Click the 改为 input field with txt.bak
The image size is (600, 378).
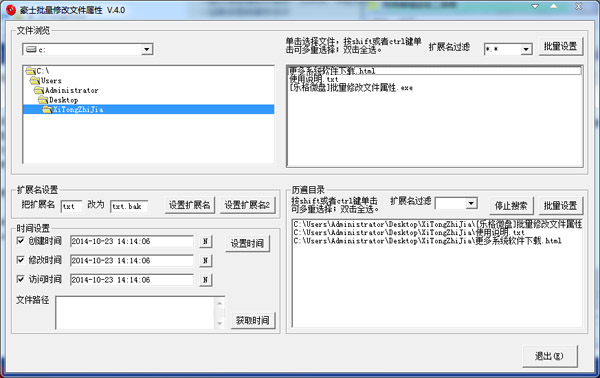[x=129, y=206]
